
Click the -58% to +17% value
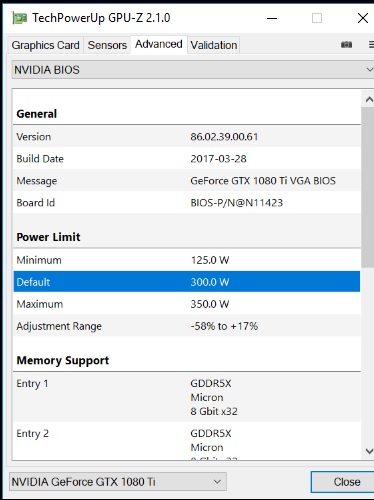(224, 326)
